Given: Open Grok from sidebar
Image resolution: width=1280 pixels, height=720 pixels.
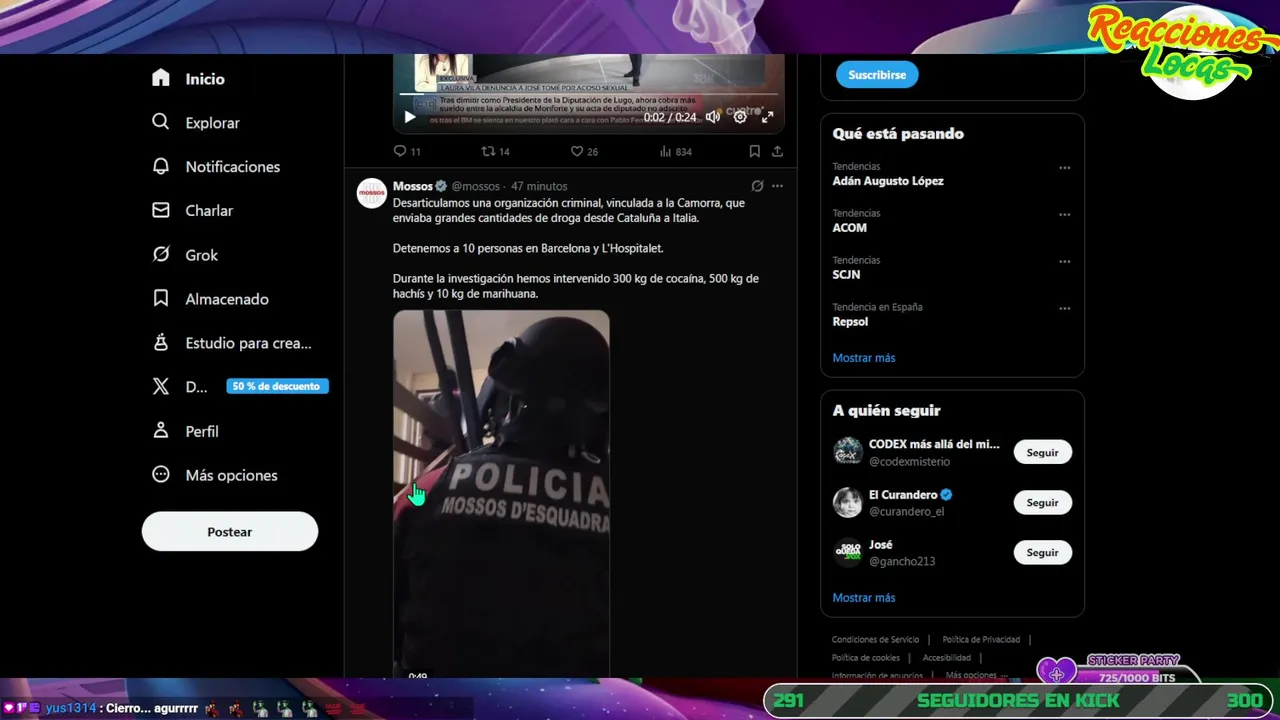Looking at the screenshot, I should click(x=185, y=255).
